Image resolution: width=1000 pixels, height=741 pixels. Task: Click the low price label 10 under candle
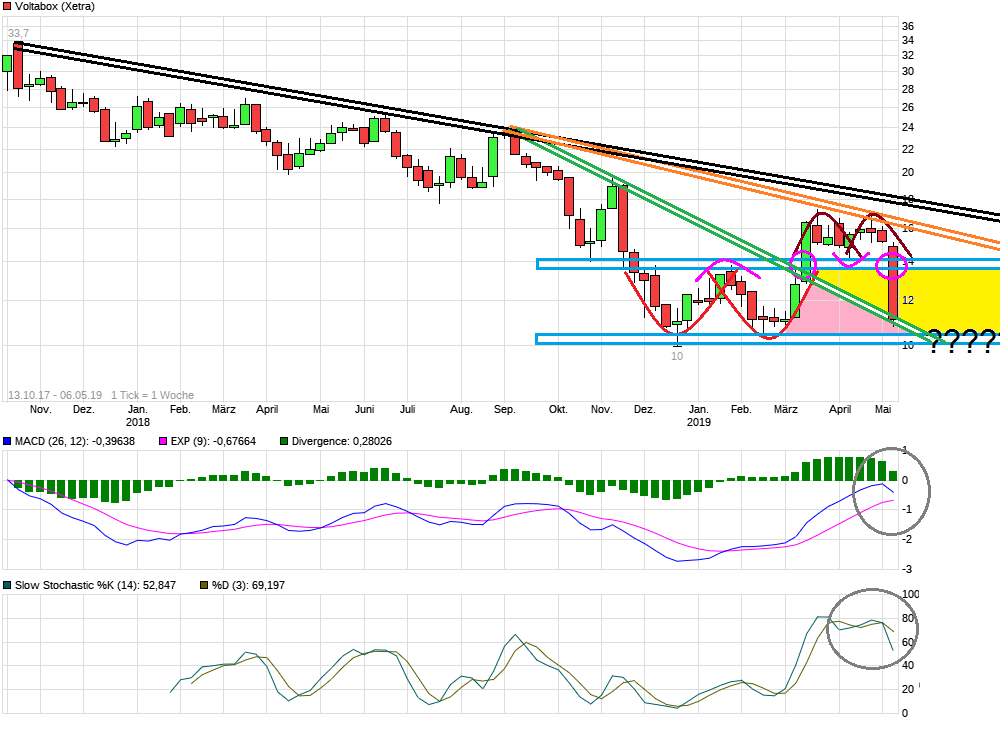click(x=677, y=356)
